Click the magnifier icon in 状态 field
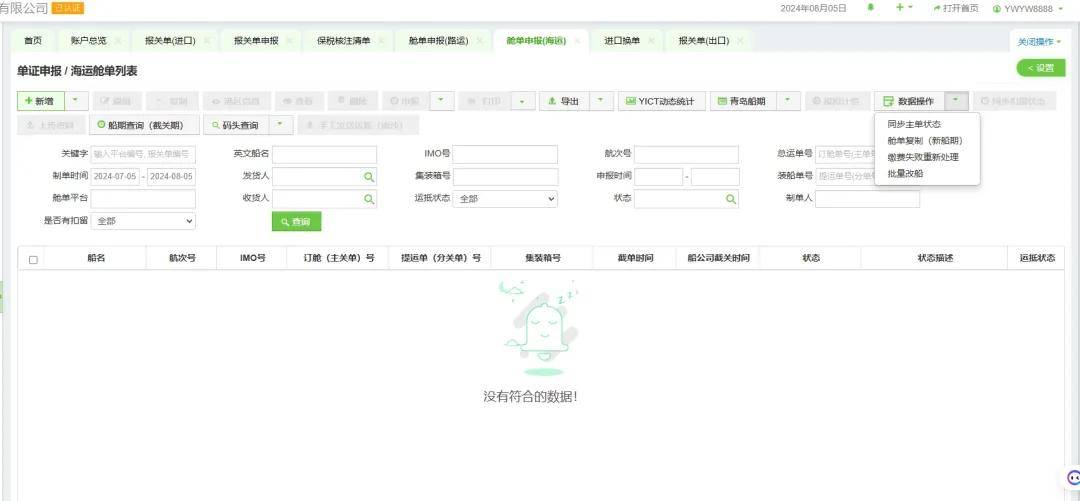 pos(731,199)
